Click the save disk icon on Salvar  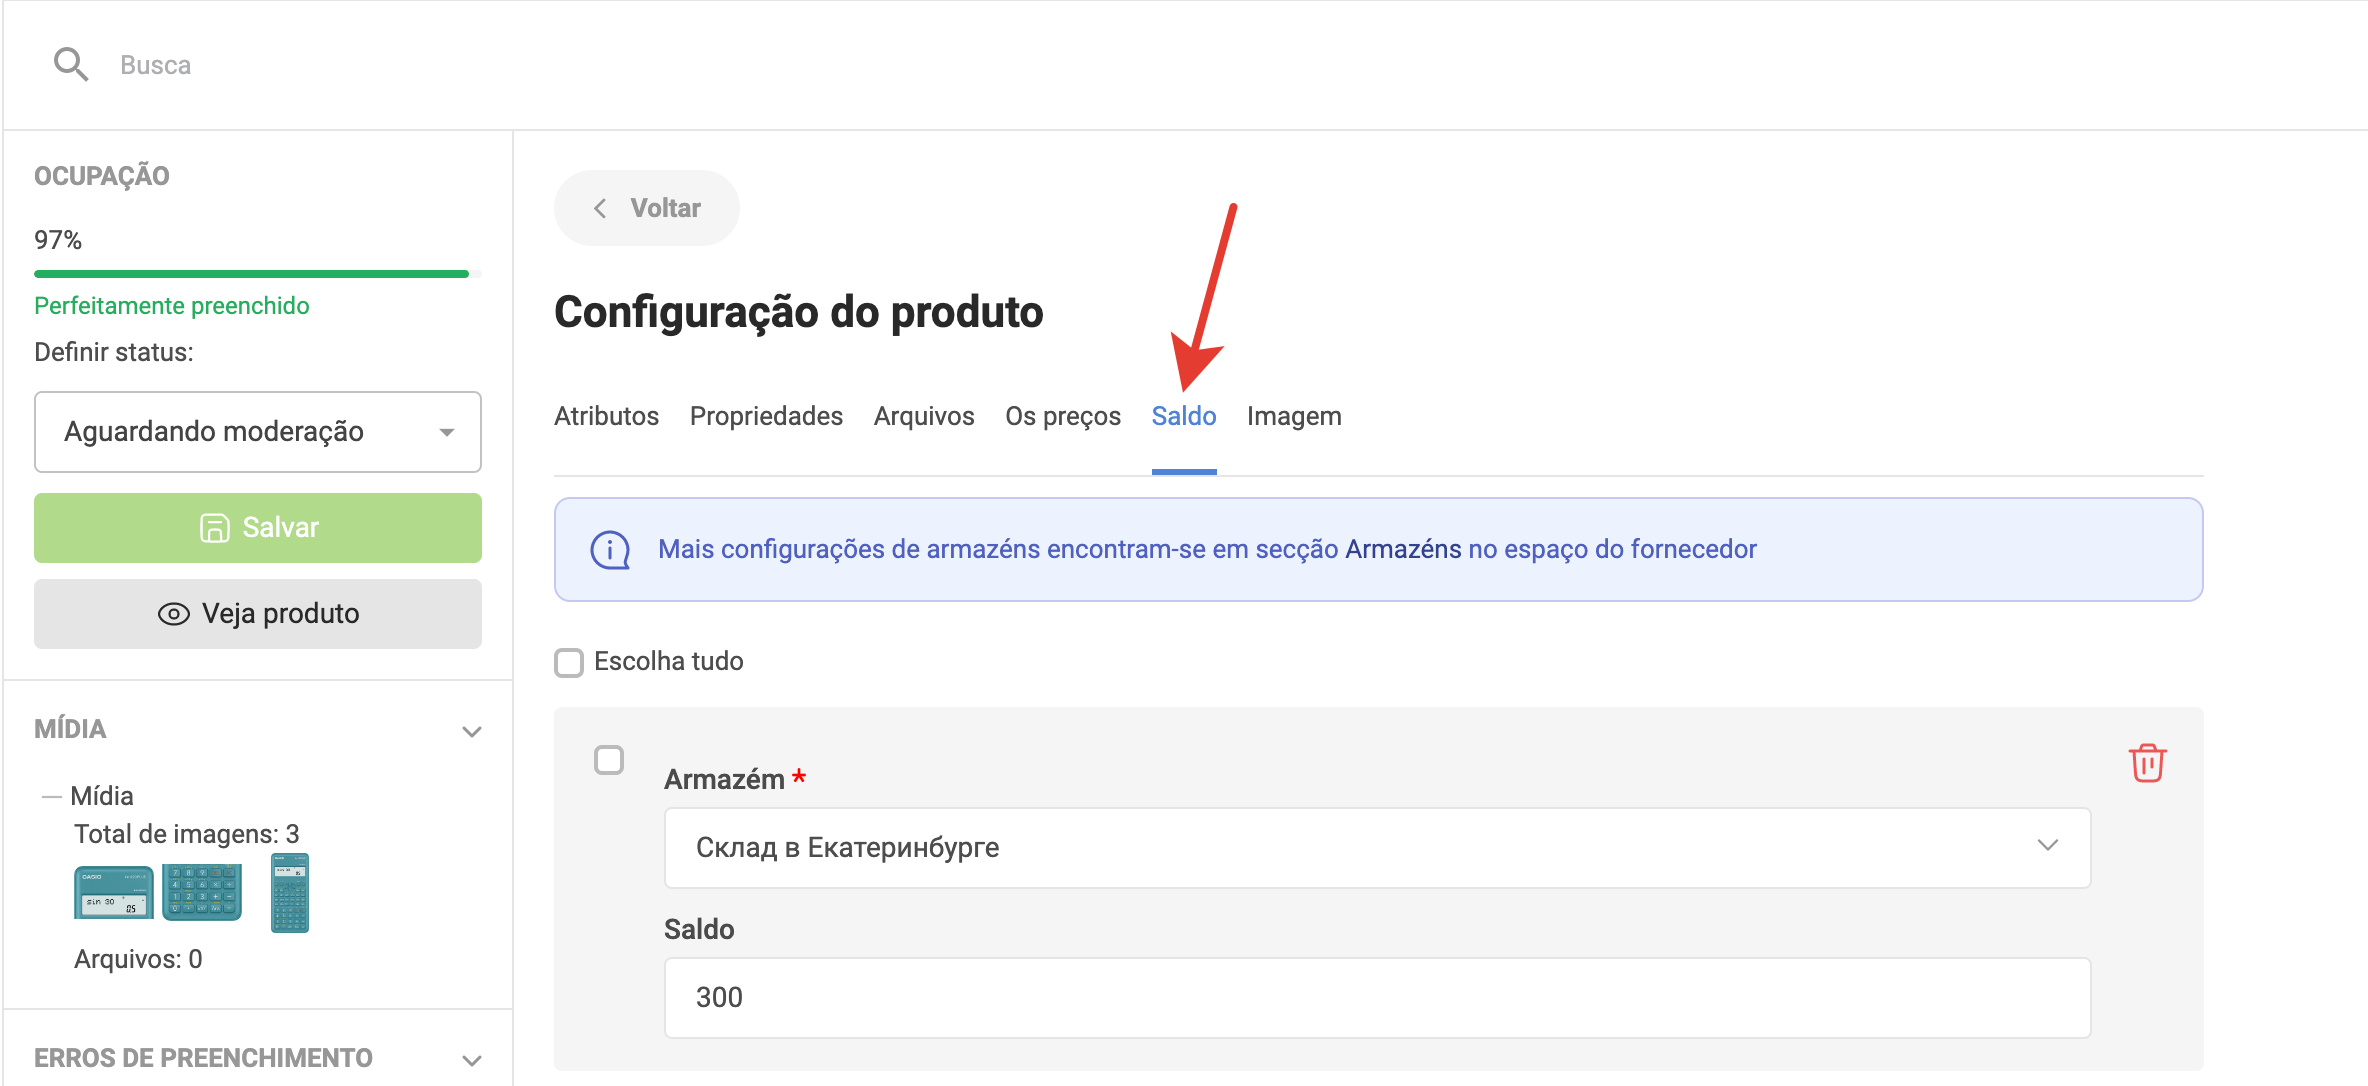(214, 528)
